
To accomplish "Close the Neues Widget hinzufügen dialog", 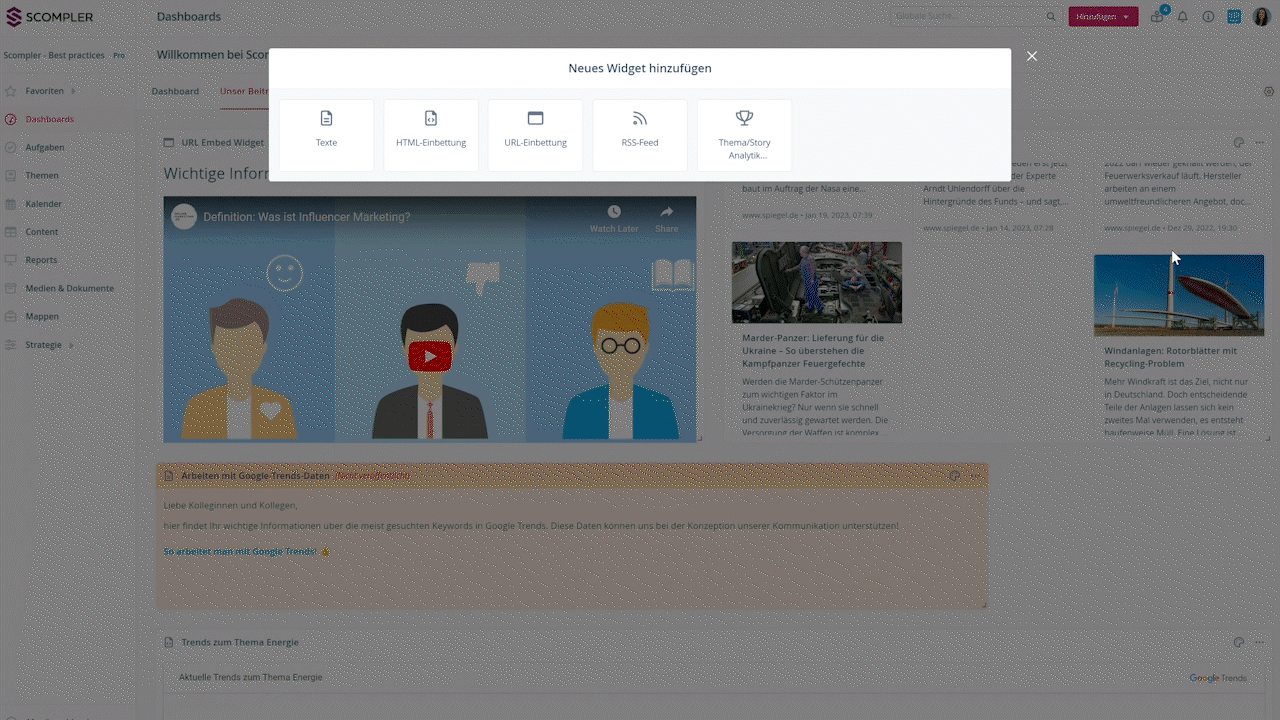I will click(x=1032, y=56).
